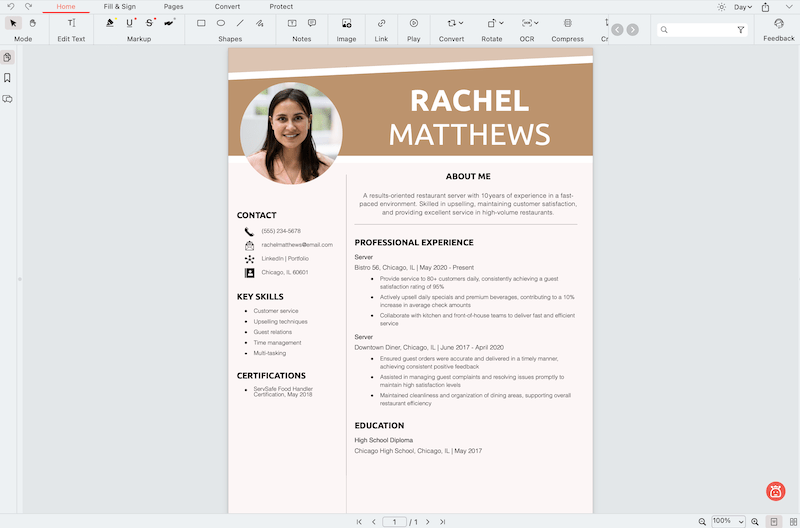Screen dimensions: 800x528
Task: Open the Feedback headset icon
Action: point(779,23)
